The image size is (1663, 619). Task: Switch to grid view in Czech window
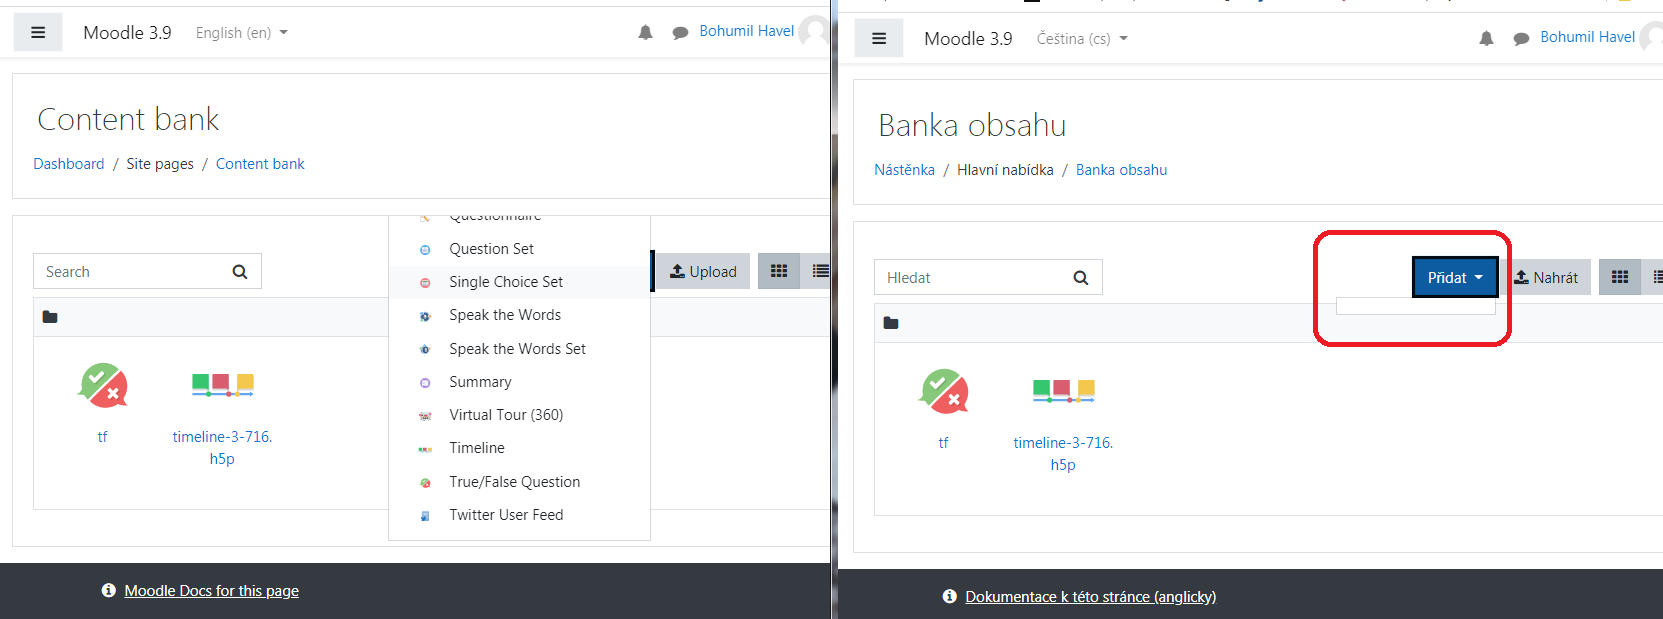1620,277
